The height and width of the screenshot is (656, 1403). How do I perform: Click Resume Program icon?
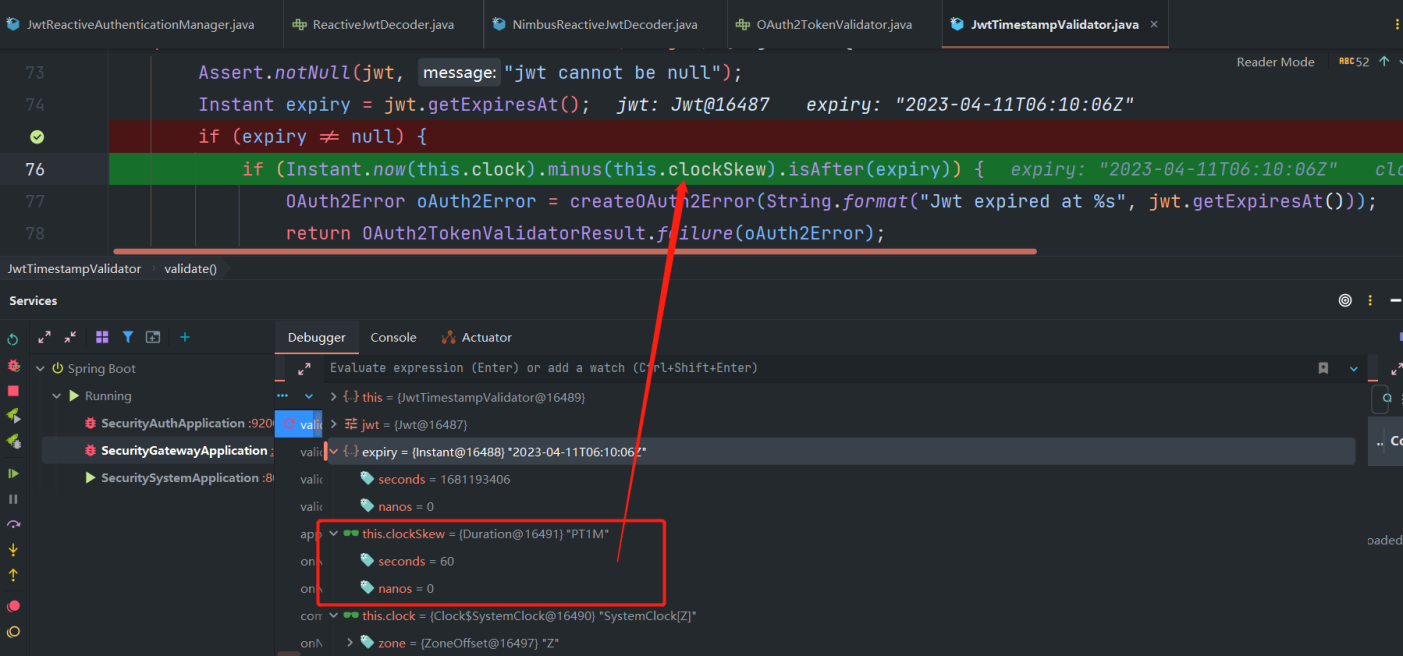pos(13,473)
